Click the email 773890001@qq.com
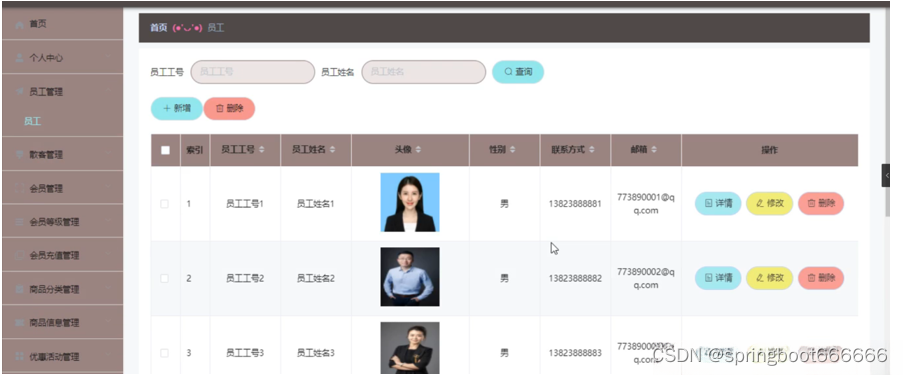This screenshot has width=903, height=375. [646, 204]
